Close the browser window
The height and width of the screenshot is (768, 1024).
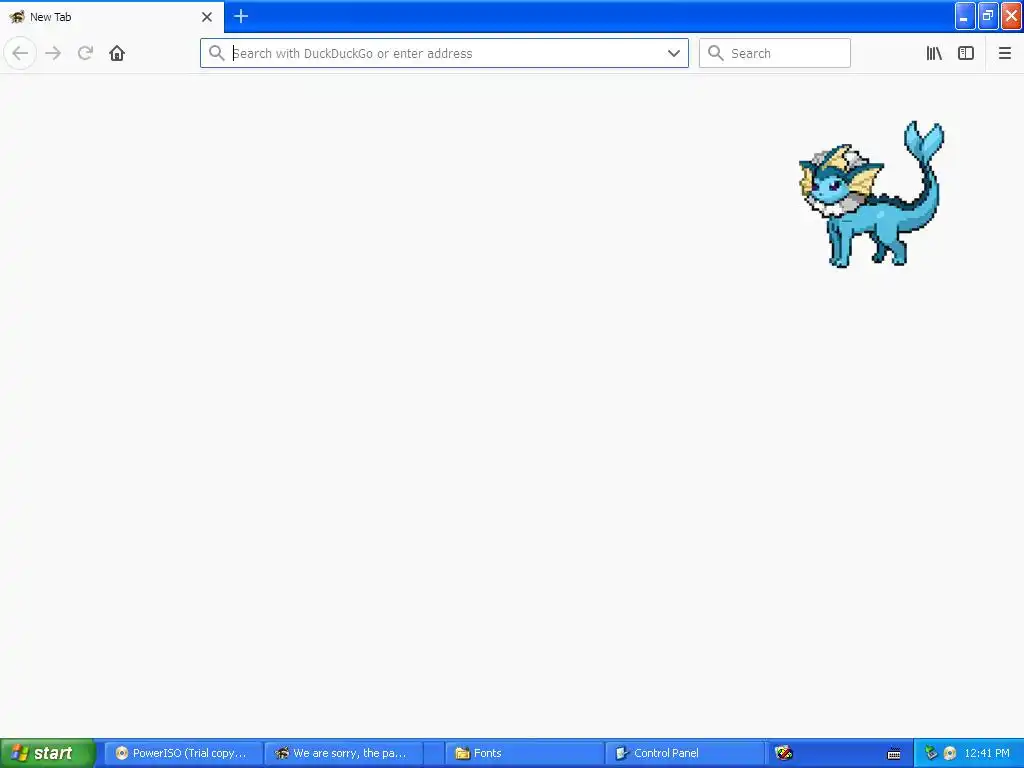(1011, 16)
